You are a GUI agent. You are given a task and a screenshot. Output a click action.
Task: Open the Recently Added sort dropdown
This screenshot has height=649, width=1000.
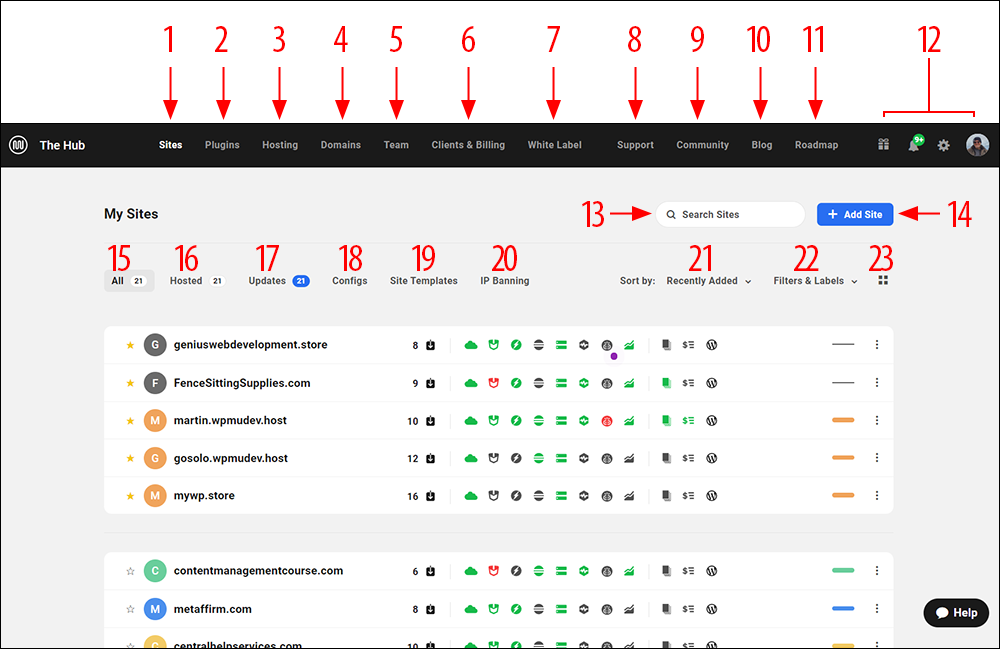(709, 281)
